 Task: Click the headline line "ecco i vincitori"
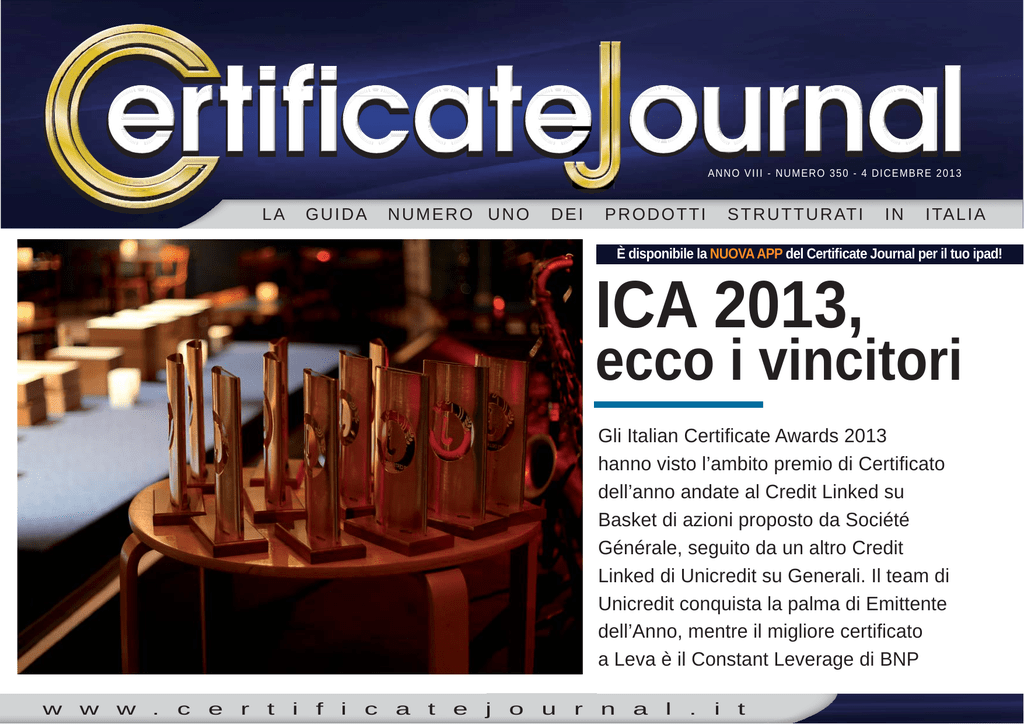point(778,360)
